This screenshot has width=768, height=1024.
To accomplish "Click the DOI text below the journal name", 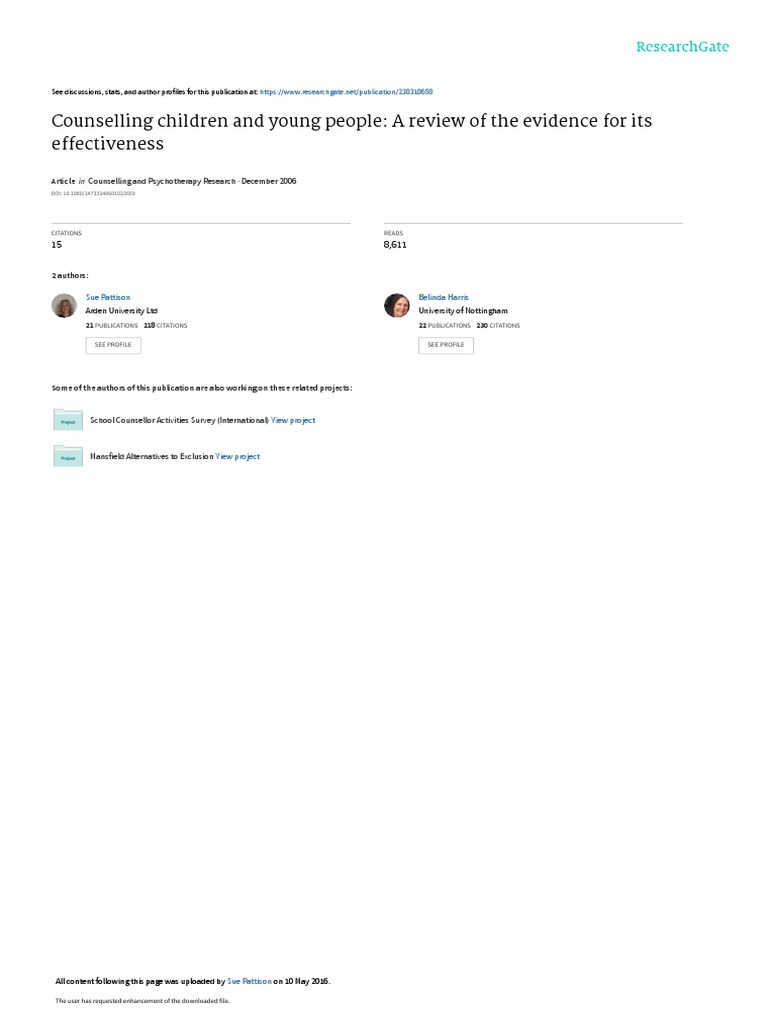I will point(93,194).
